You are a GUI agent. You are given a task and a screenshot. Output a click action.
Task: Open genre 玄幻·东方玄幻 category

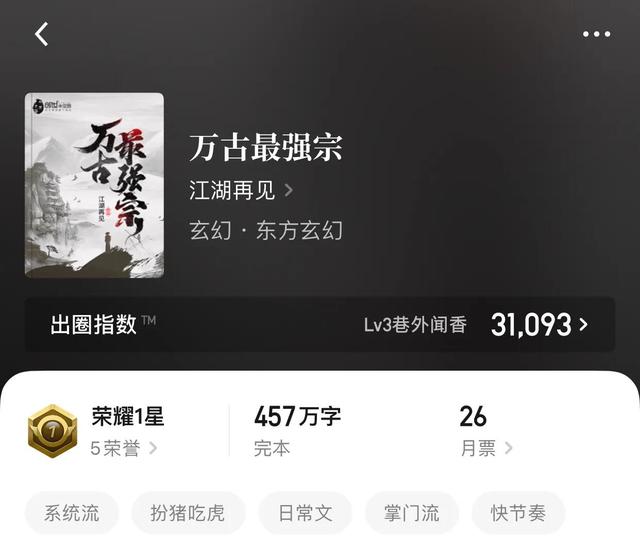(266, 230)
